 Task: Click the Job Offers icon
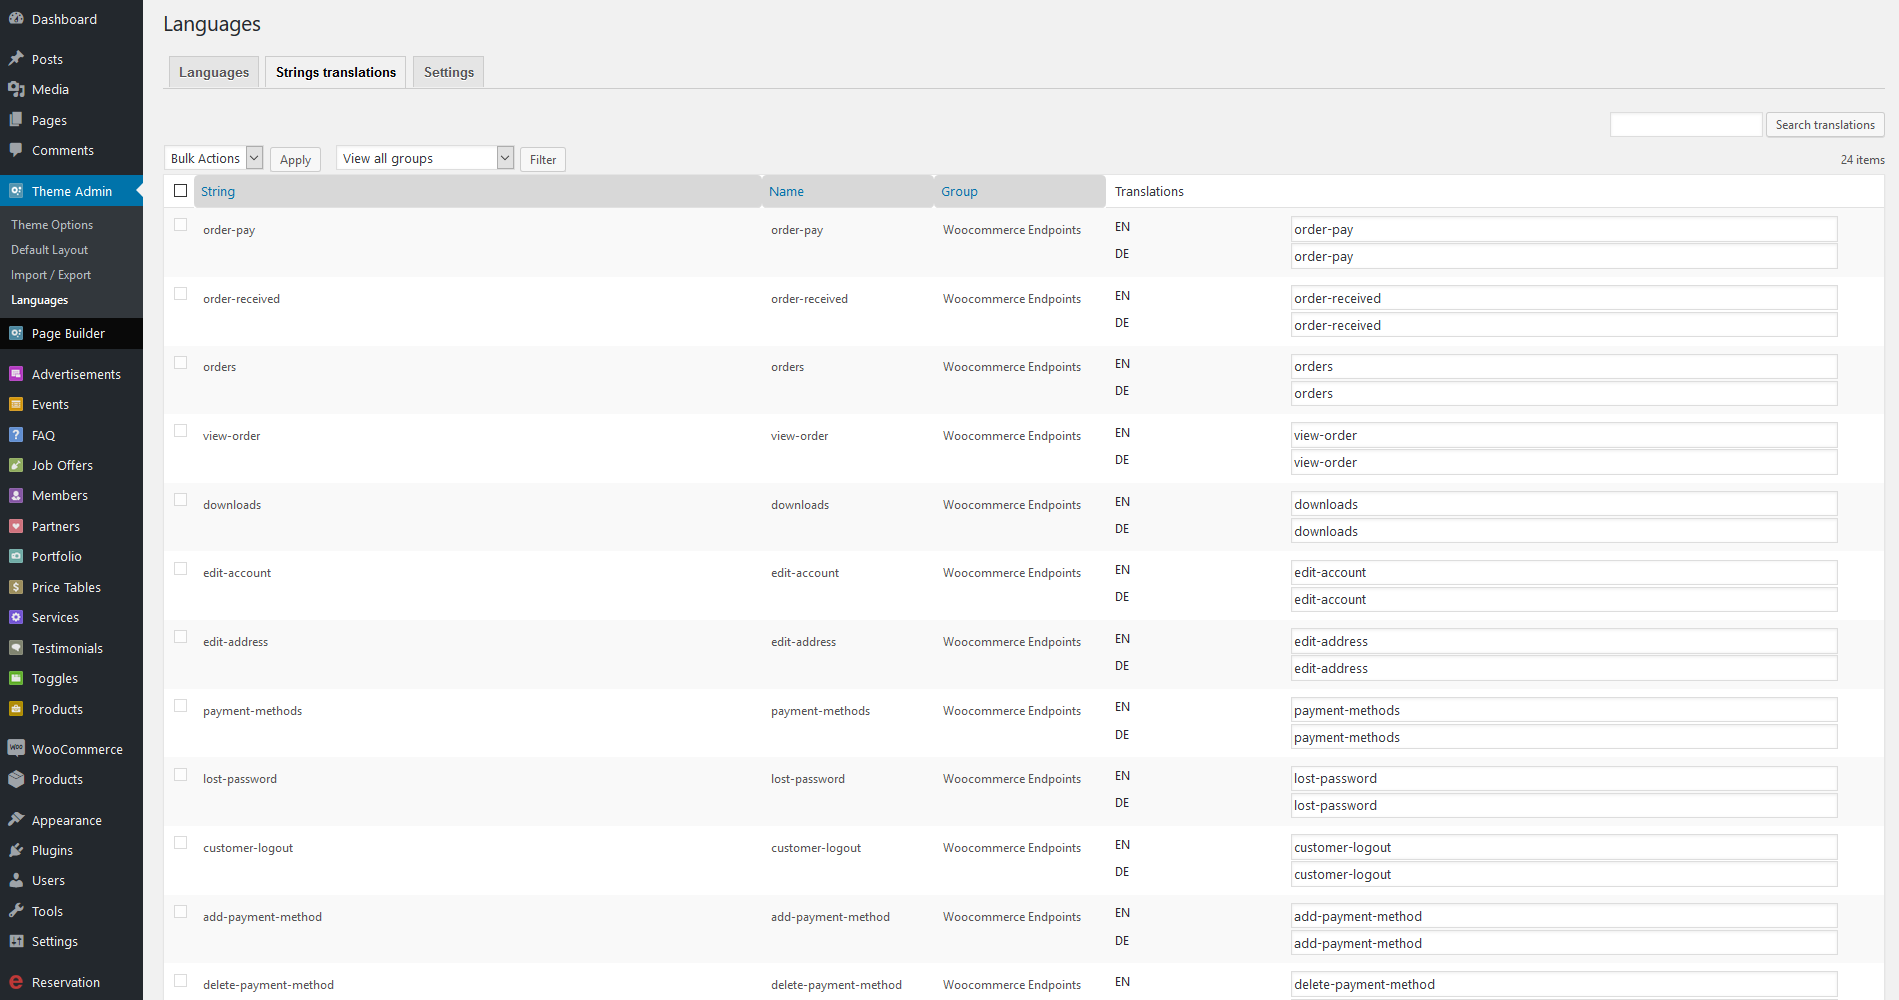(16, 465)
